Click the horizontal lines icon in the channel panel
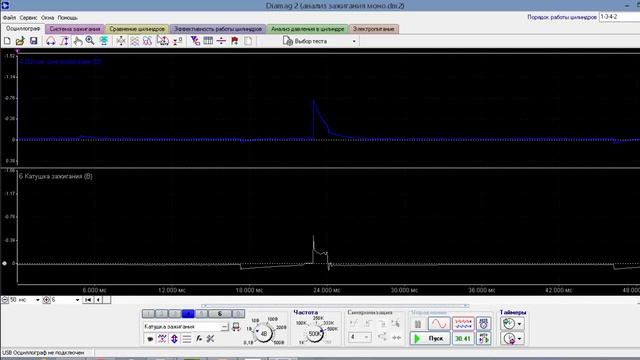The image size is (640, 360). click(187, 339)
